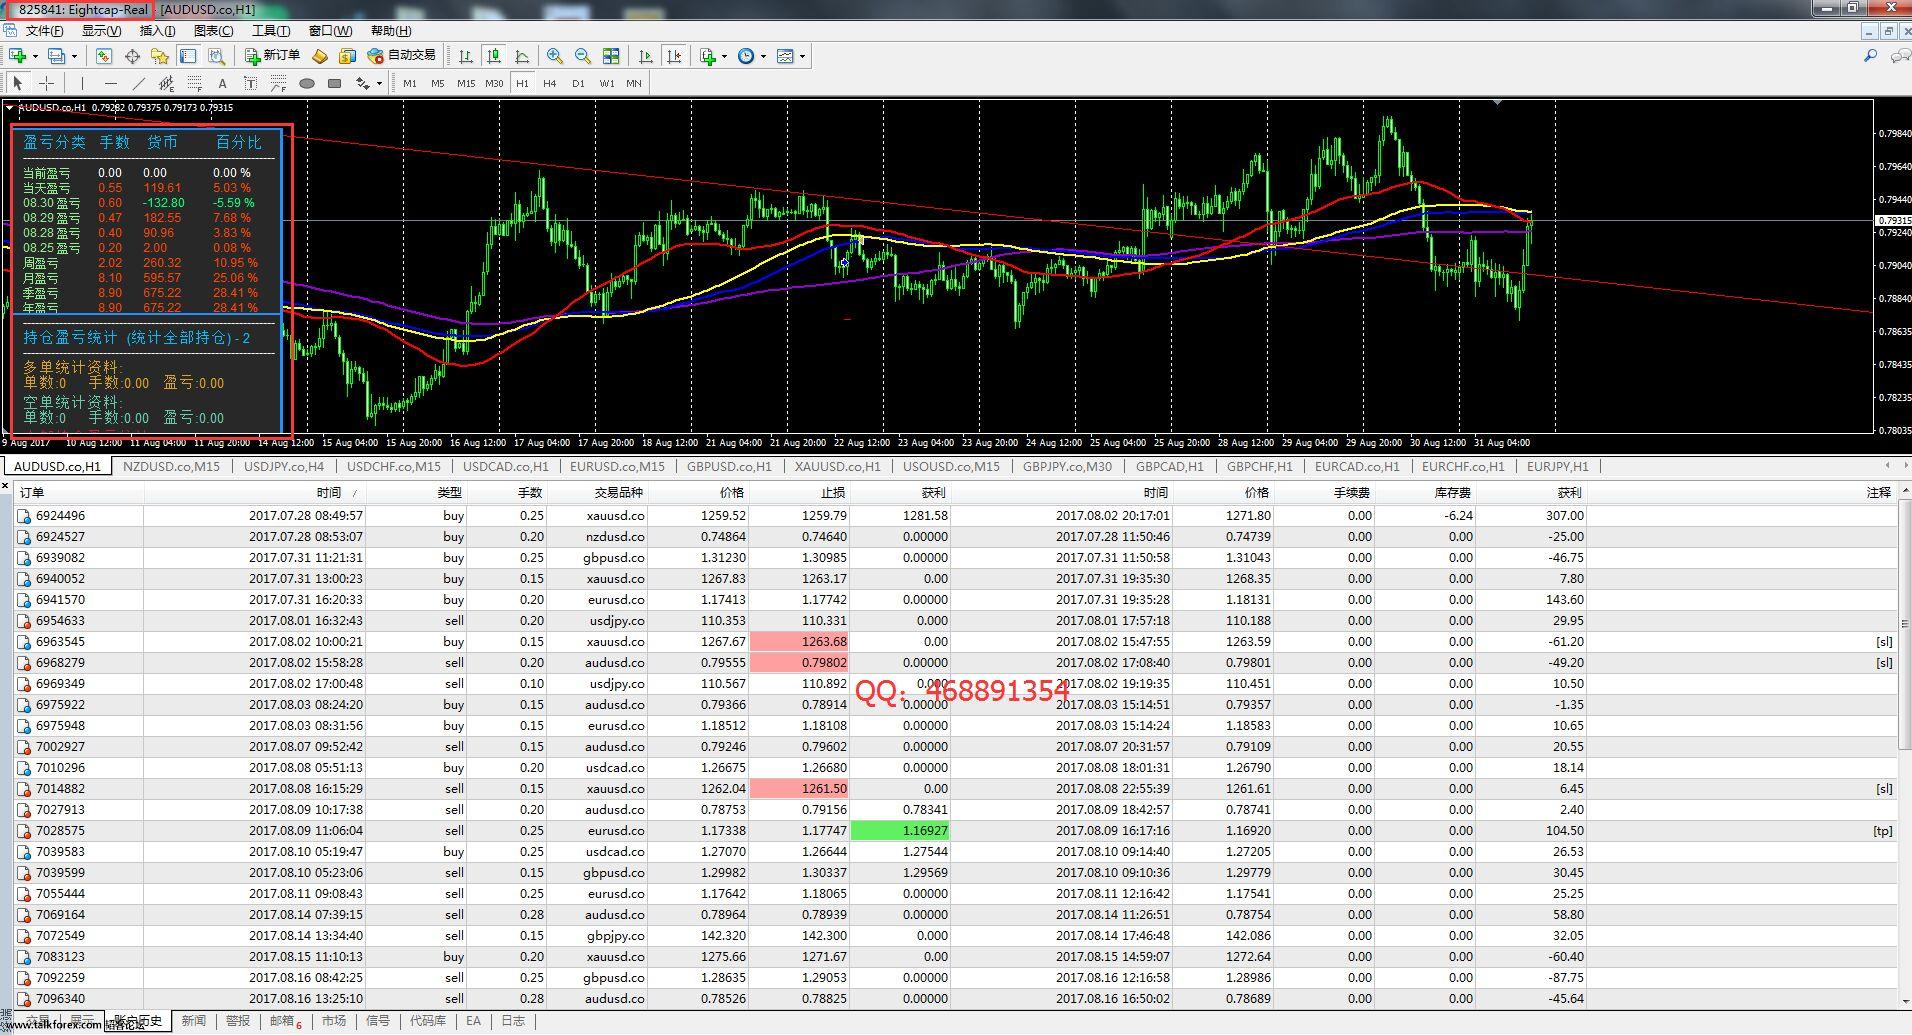Expand the New Chart dropdown arrow
1912x1035 pixels.
click(x=35, y=56)
